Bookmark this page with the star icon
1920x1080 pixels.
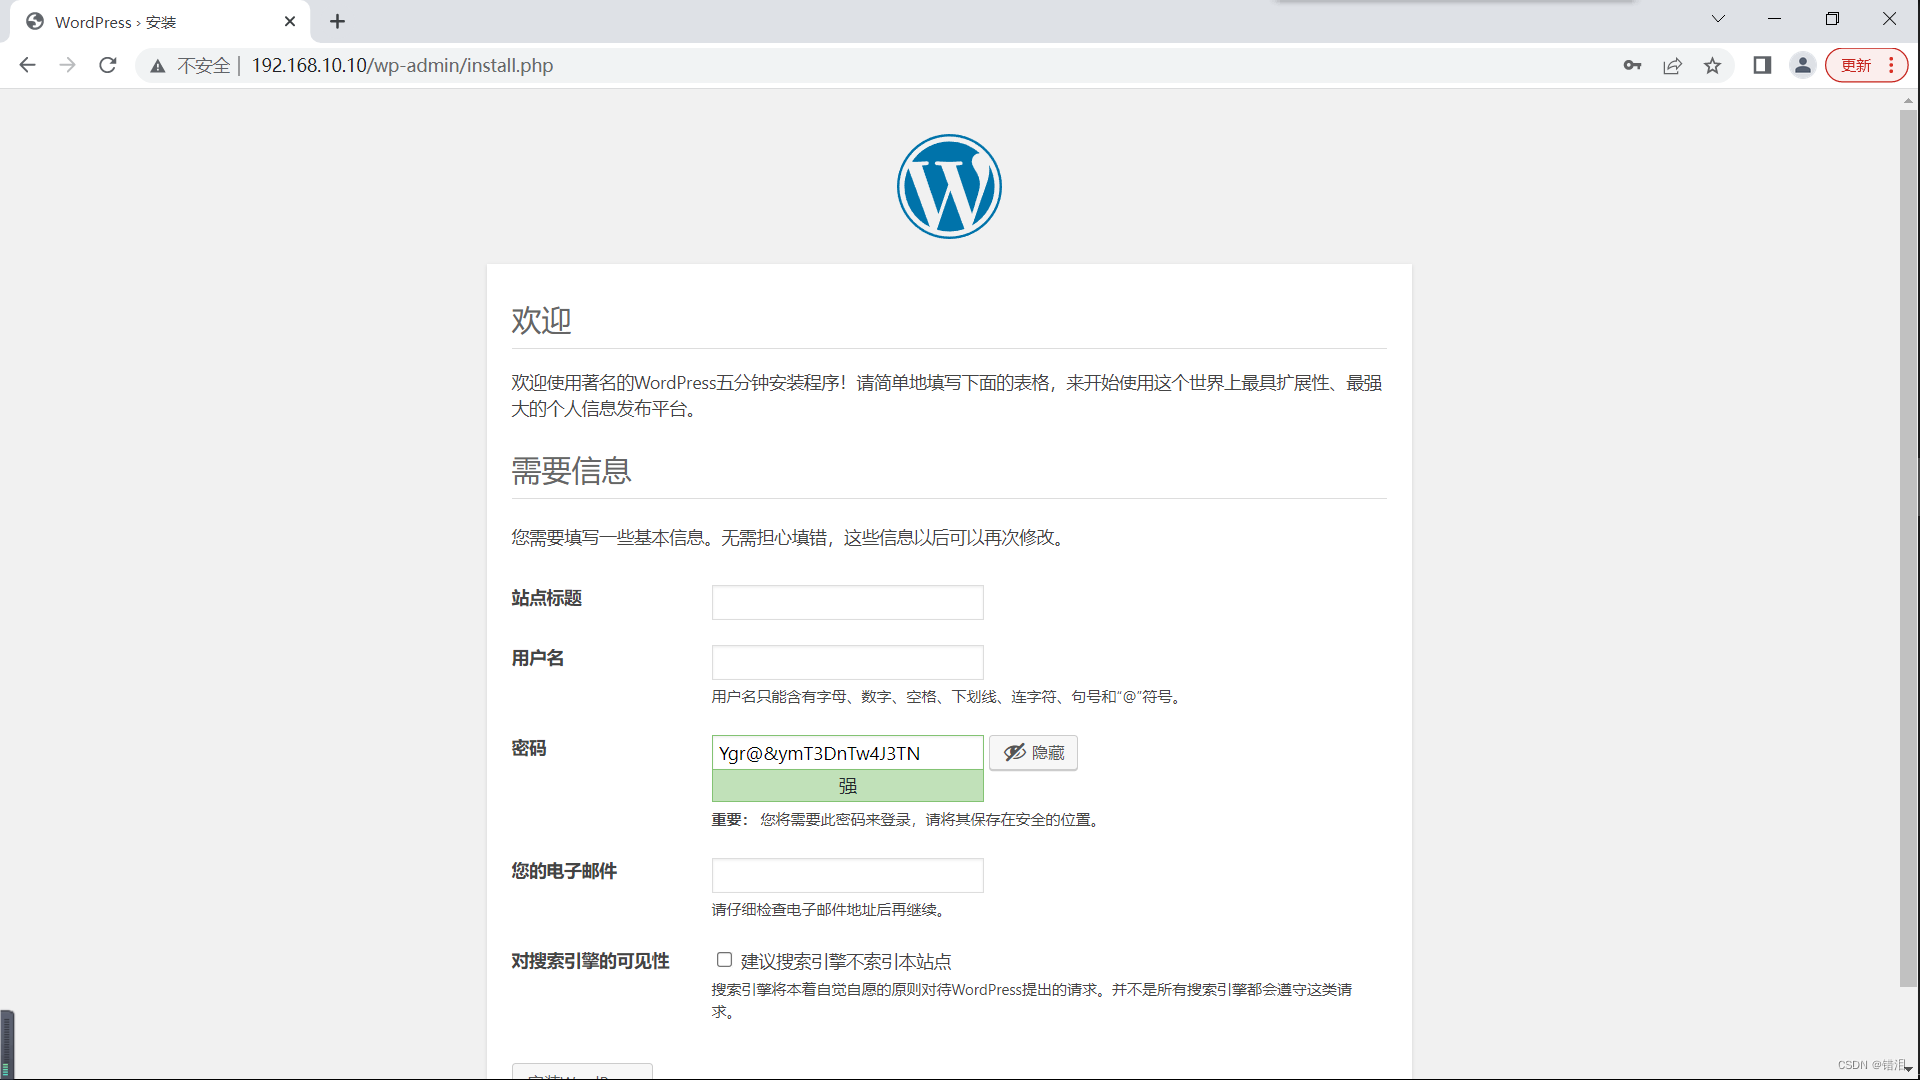click(1713, 65)
